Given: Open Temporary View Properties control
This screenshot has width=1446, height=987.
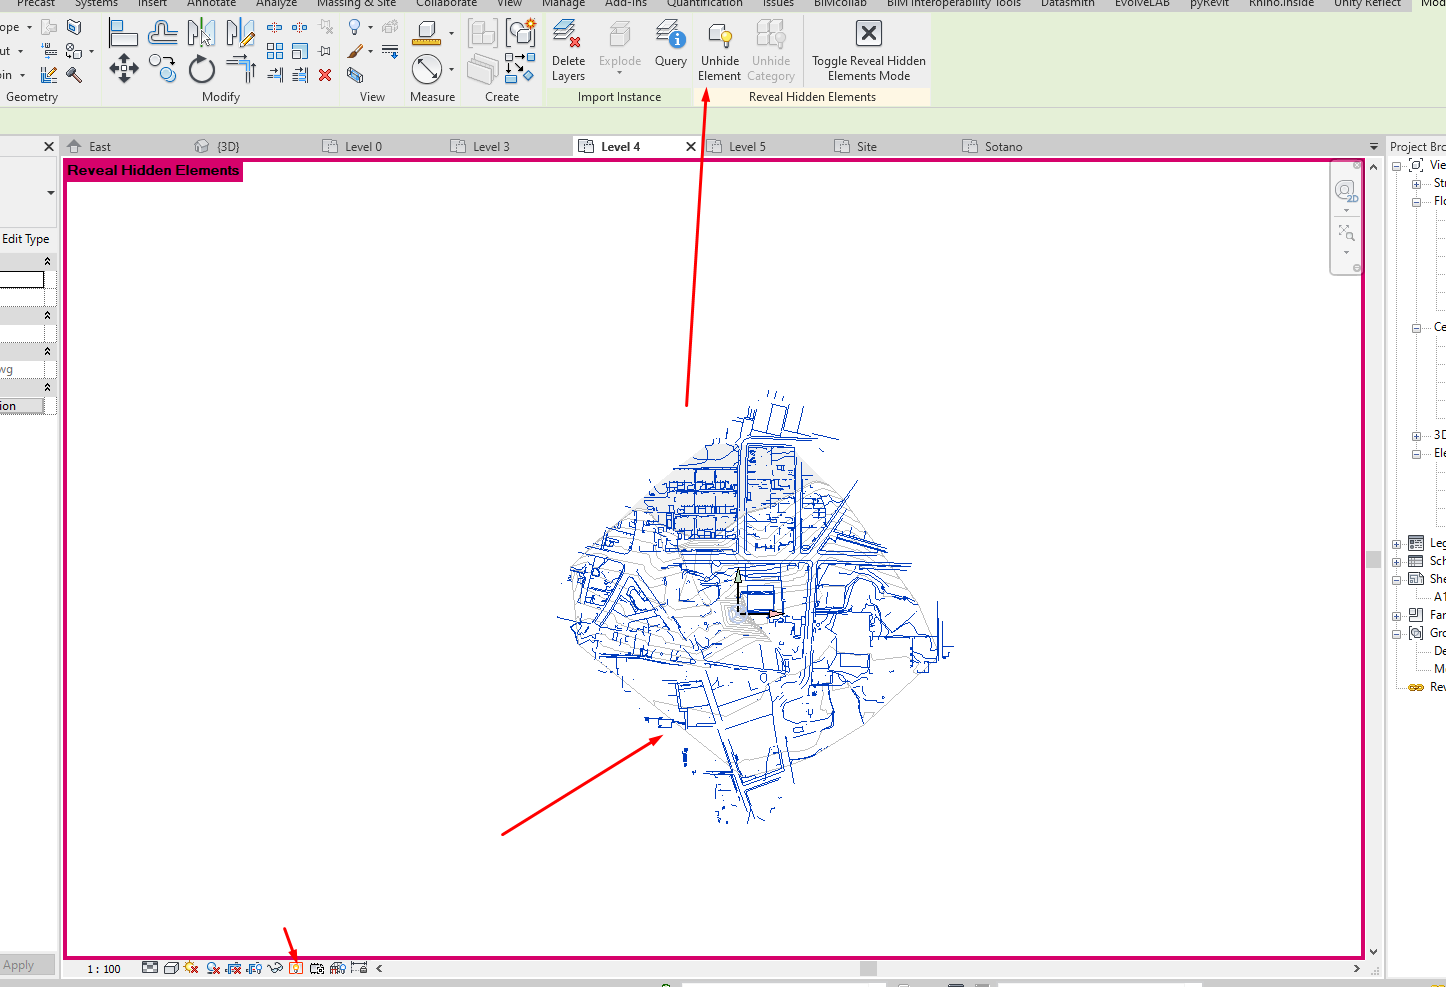Looking at the screenshot, I should click(x=317, y=968).
